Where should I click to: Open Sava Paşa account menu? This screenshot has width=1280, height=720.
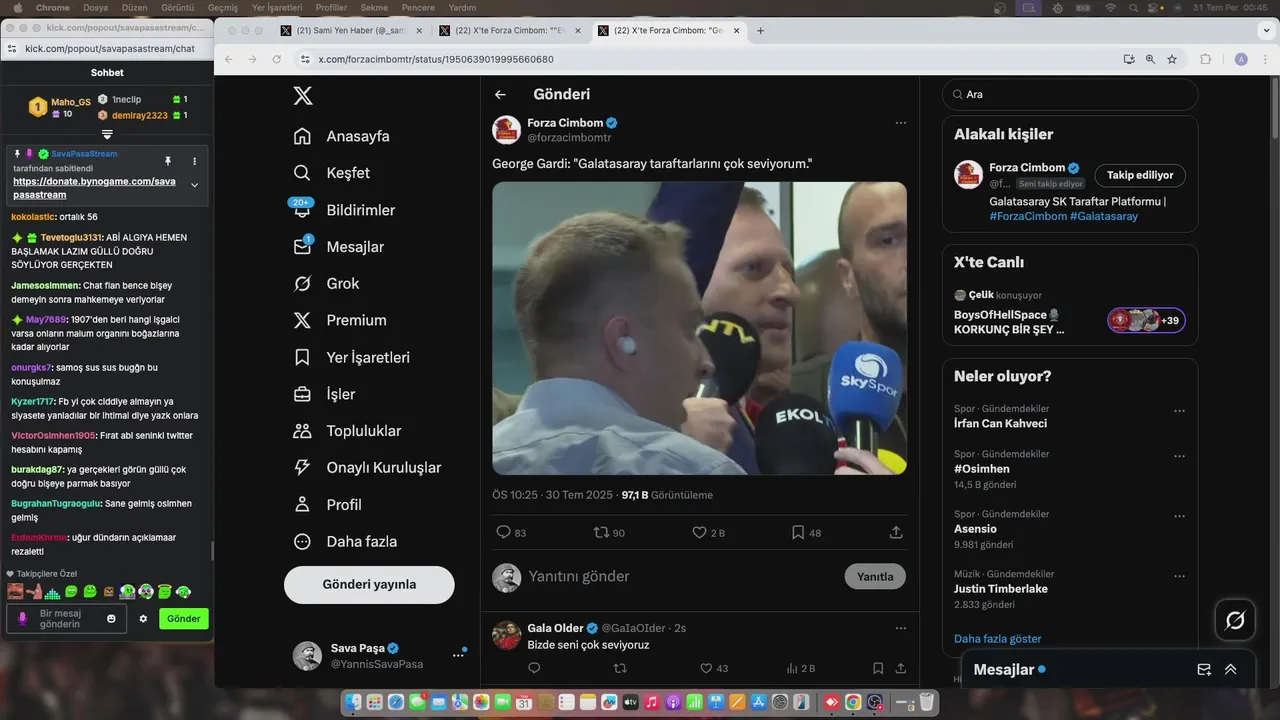[x=458, y=655]
